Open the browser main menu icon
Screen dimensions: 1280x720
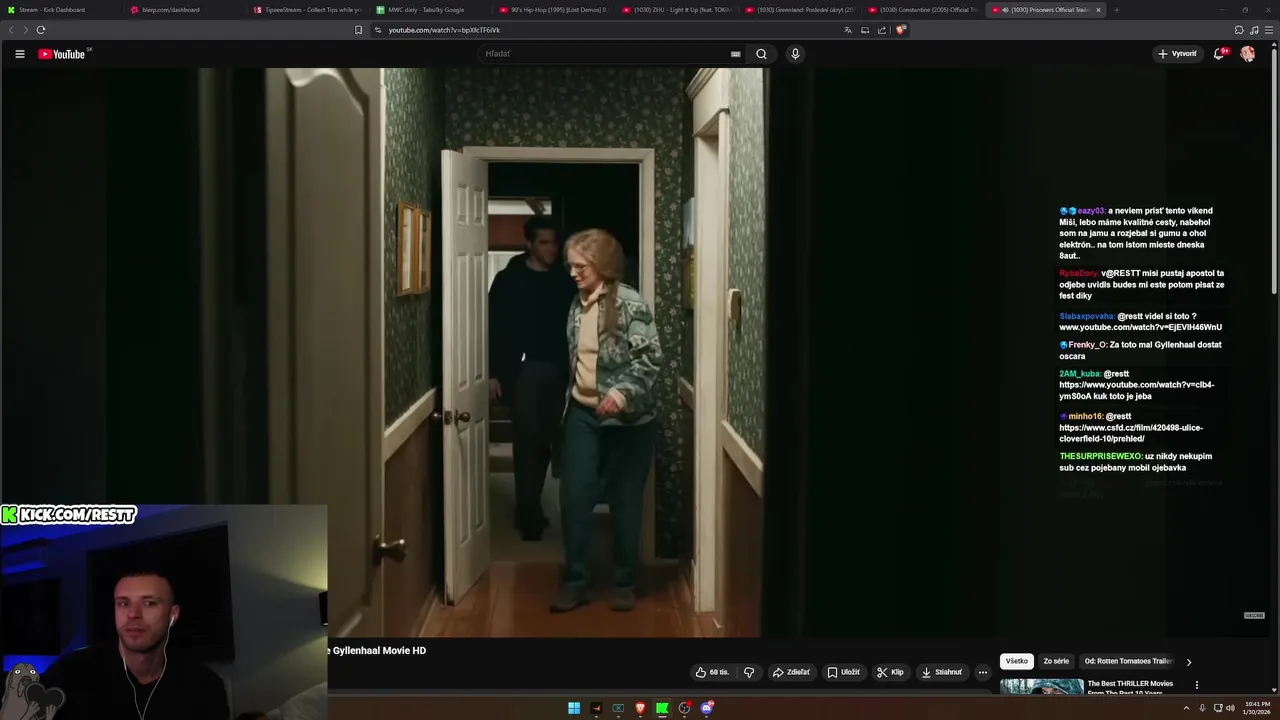tap(1268, 30)
